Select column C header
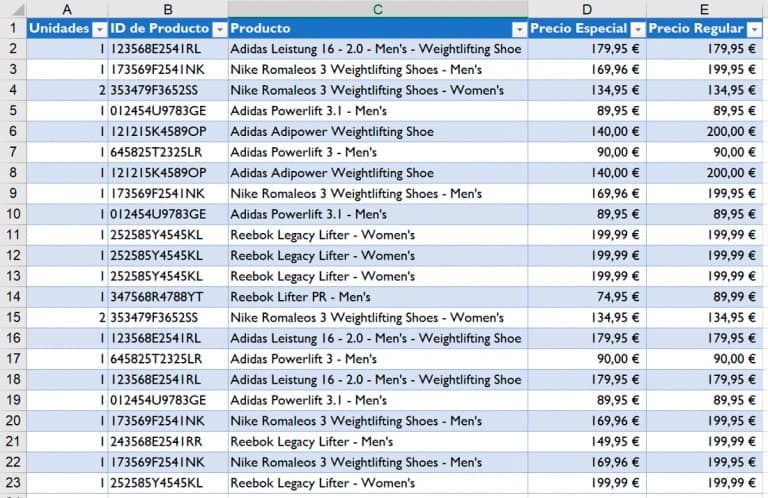This screenshot has width=768, height=498. click(x=378, y=9)
